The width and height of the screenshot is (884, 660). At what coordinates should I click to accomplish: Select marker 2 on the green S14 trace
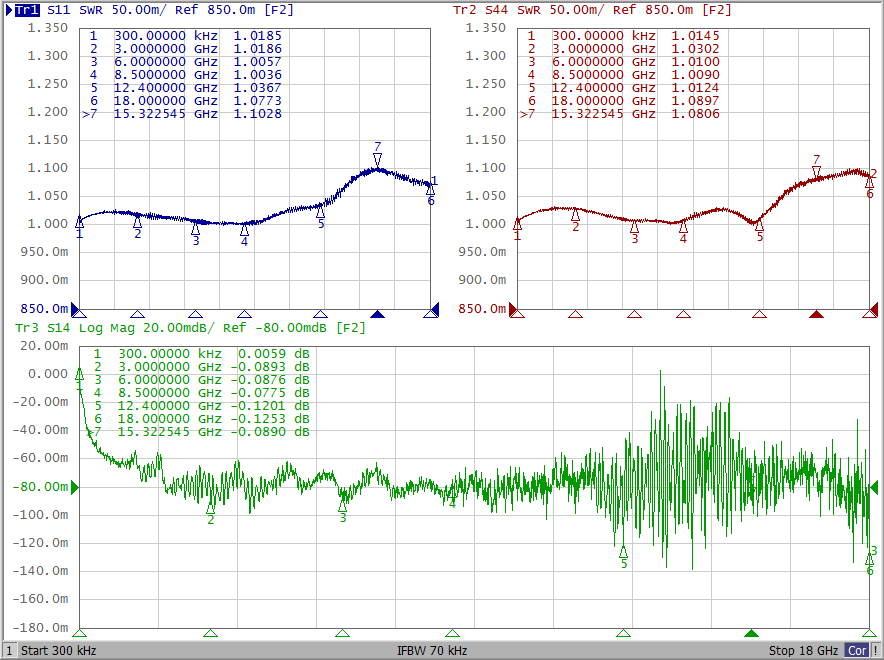point(210,507)
